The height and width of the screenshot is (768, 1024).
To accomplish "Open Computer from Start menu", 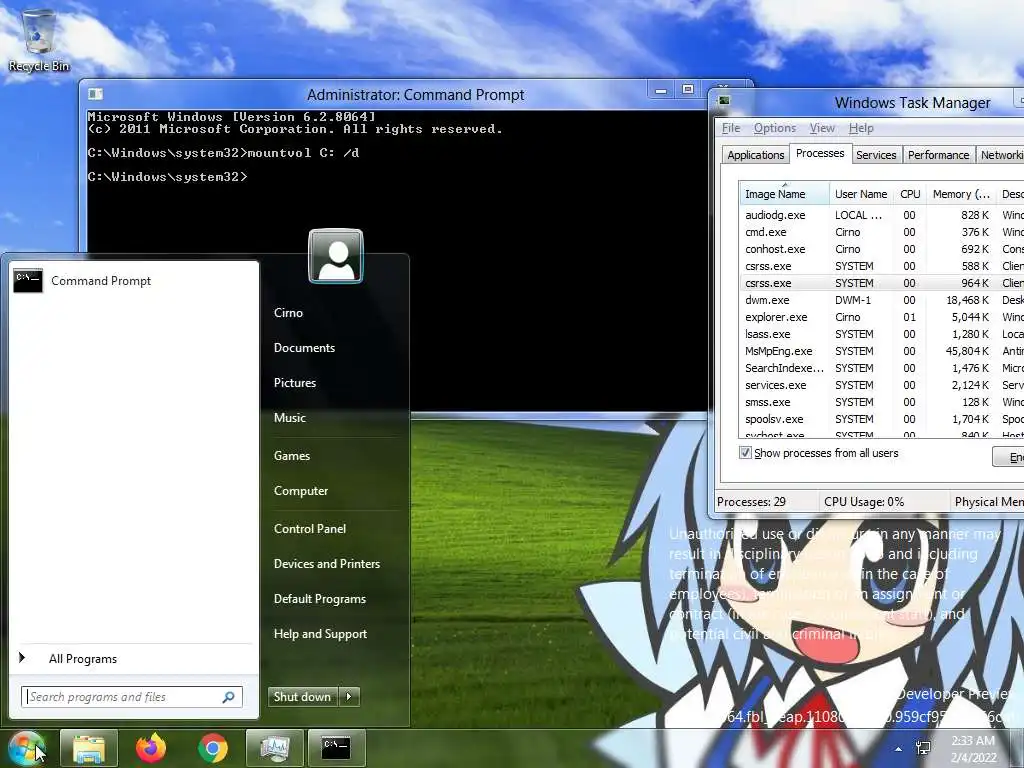I will [x=300, y=491].
